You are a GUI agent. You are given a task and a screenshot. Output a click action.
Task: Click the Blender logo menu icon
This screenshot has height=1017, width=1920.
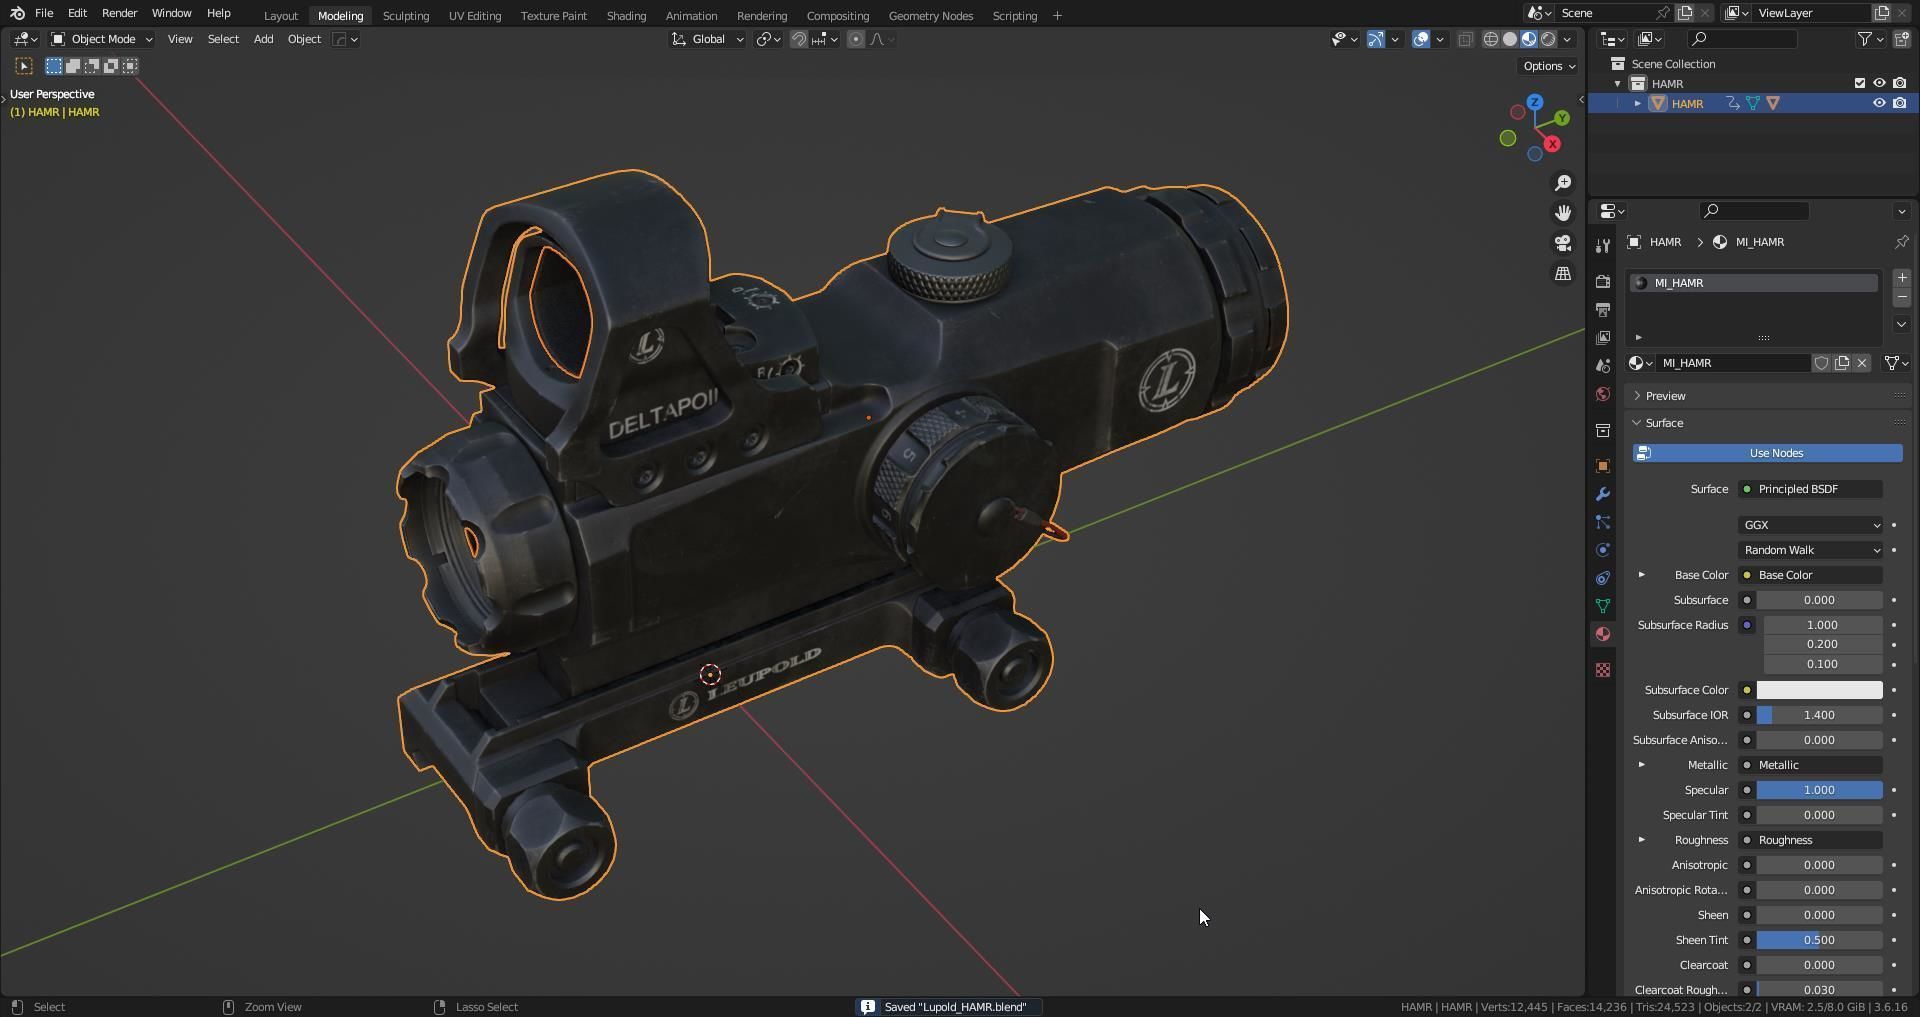(x=17, y=13)
